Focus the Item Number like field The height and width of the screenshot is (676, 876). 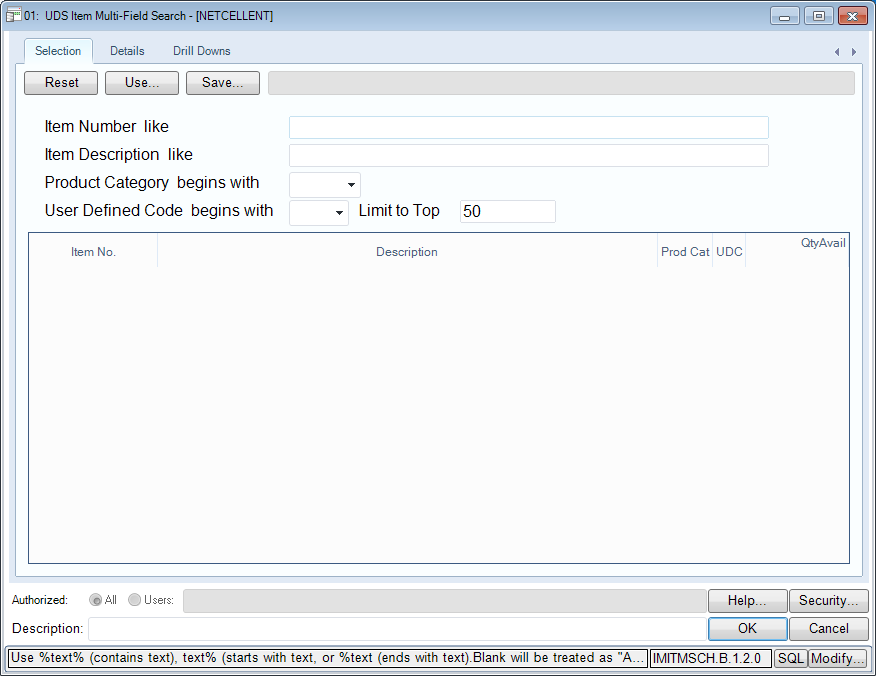(x=528, y=127)
